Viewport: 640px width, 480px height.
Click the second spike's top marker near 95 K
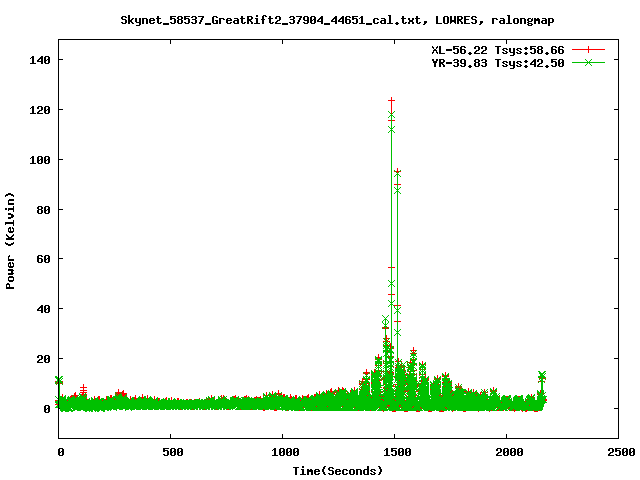(x=397, y=172)
